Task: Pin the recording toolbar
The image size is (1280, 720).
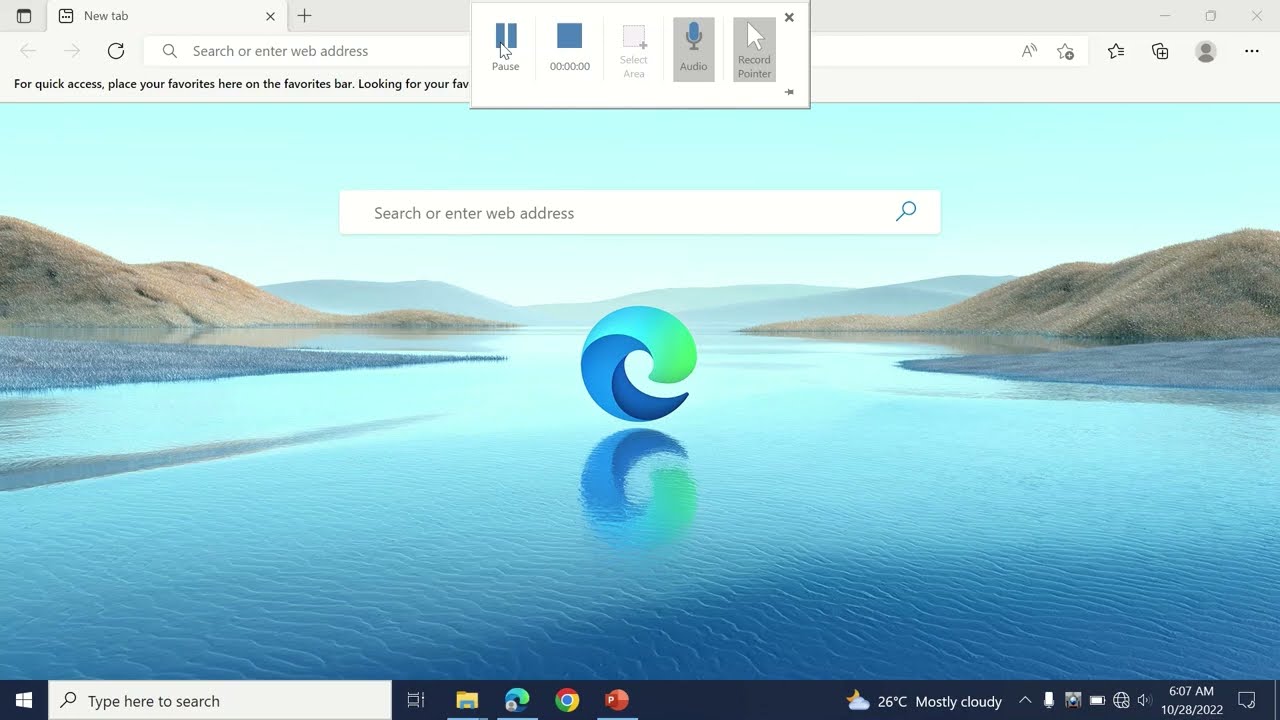Action: (x=789, y=92)
